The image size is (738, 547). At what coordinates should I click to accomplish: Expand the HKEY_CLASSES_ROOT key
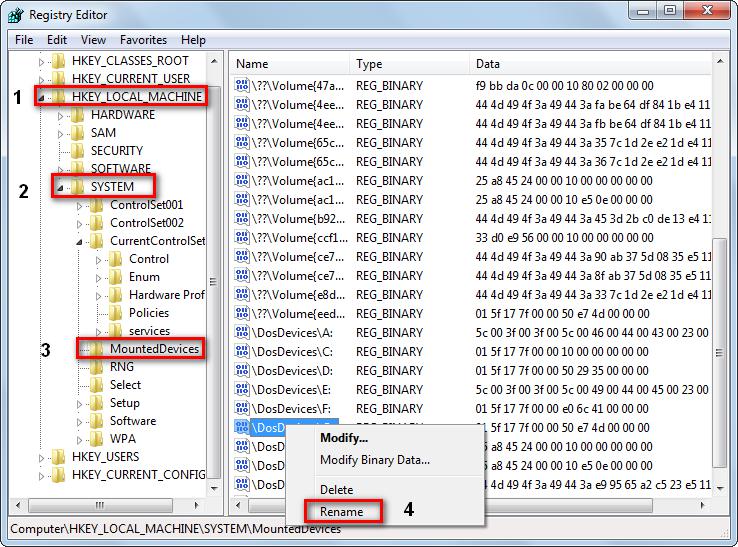(x=41, y=62)
